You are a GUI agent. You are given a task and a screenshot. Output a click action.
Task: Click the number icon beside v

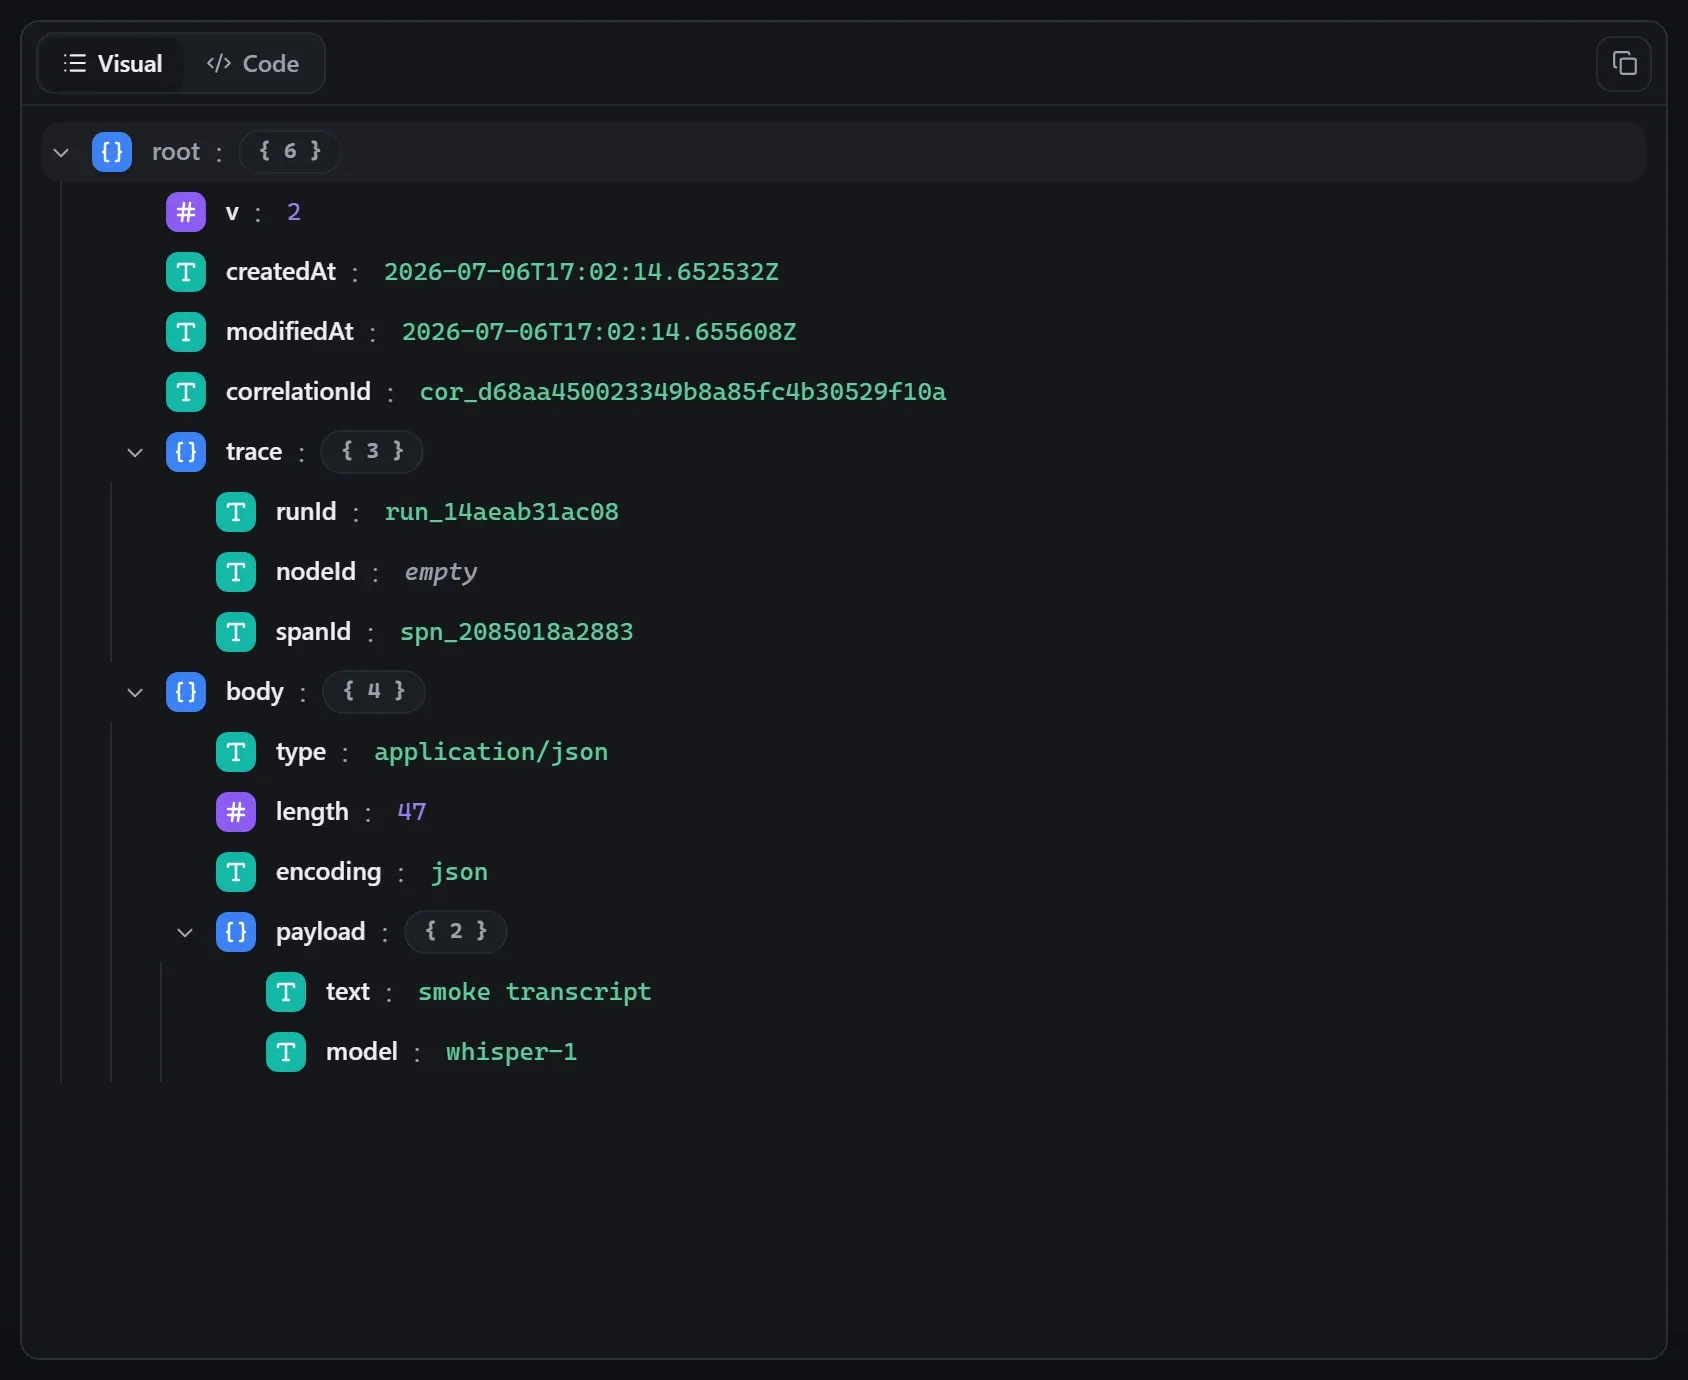pyautogui.click(x=186, y=212)
